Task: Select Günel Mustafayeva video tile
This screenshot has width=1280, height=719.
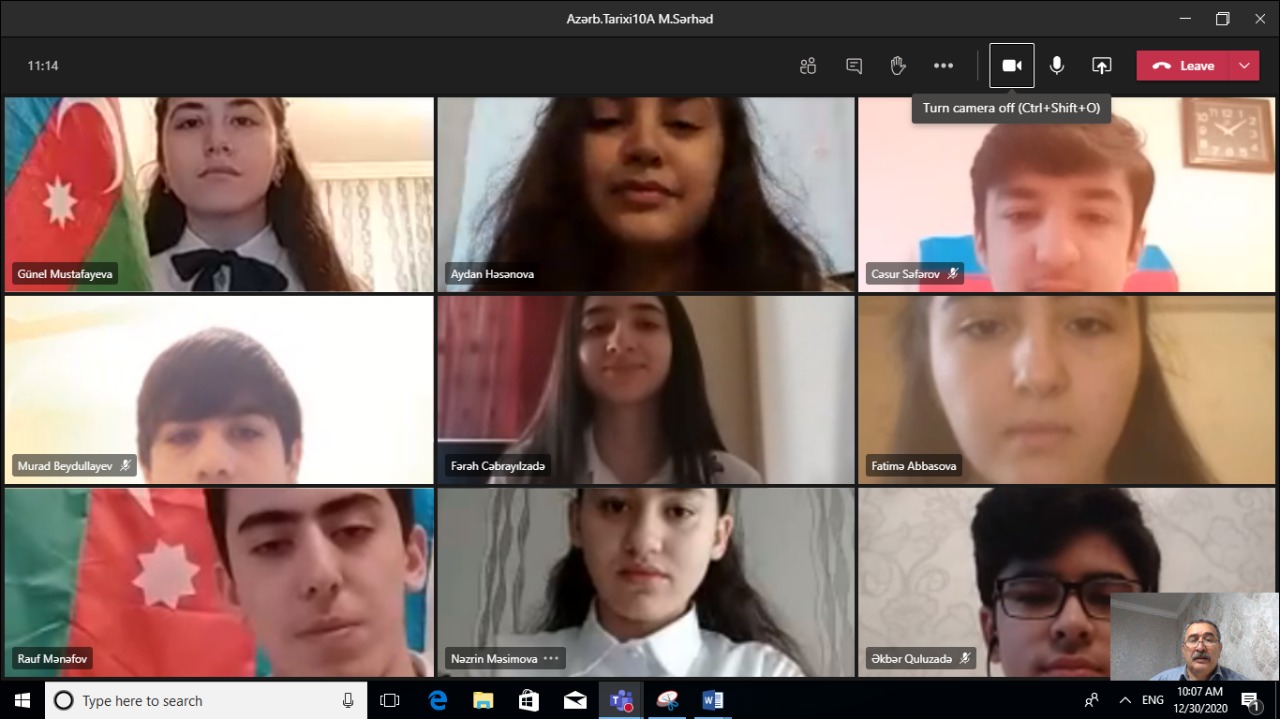Action: point(219,194)
